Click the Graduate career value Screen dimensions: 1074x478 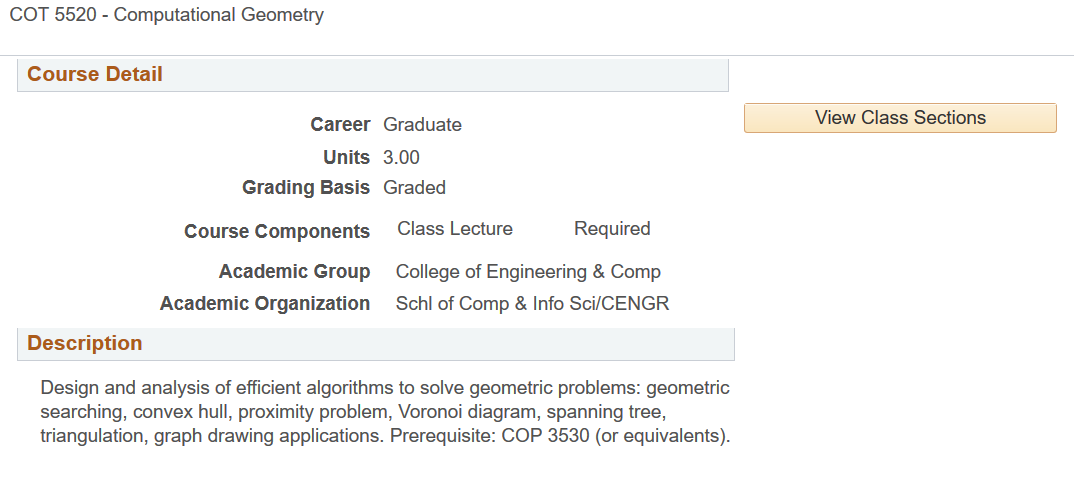[x=422, y=125]
